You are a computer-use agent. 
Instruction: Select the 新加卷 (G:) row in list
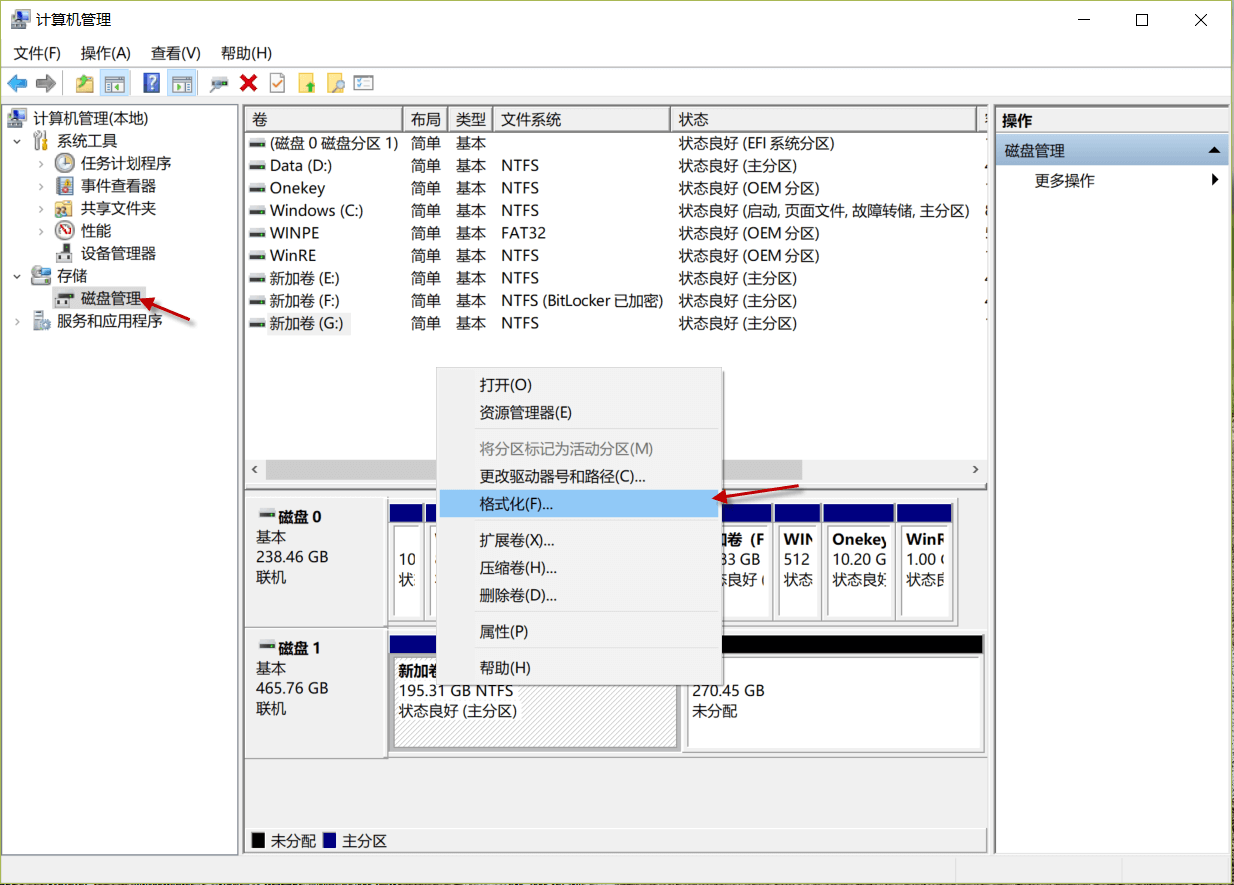click(614, 323)
